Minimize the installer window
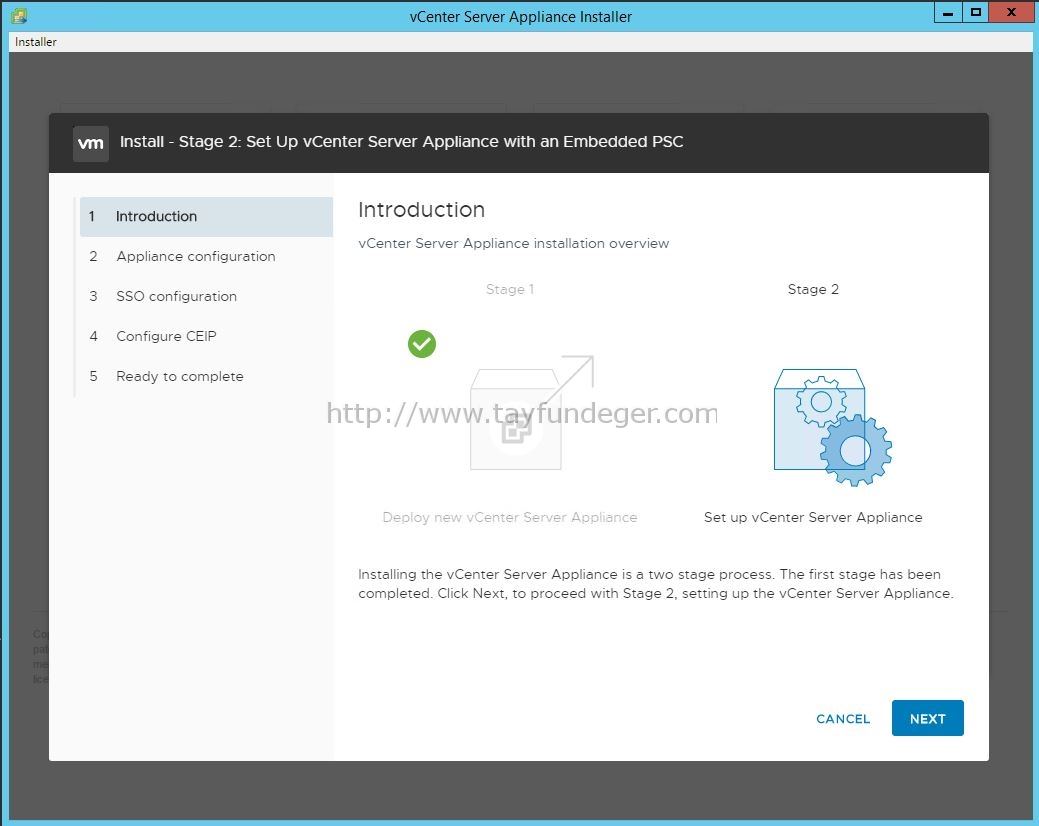Image resolution: width=1039 pixels, height=826 pixels. (948, 13)
